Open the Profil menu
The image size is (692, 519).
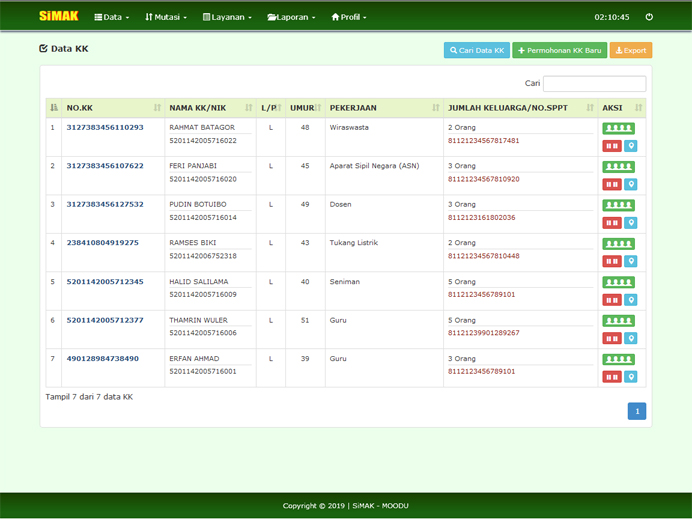coord(348,17)
